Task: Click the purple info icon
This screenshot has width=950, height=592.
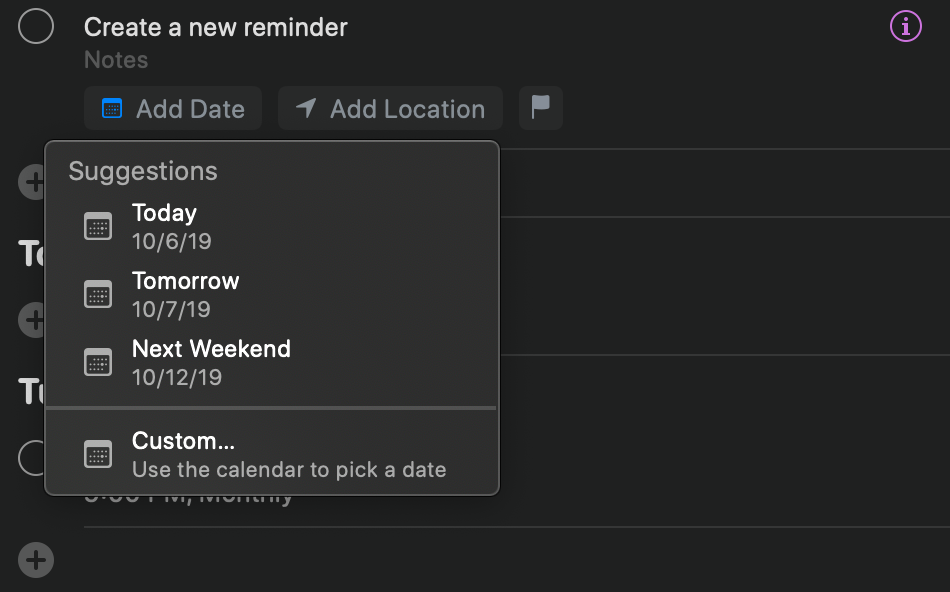Action: [x=905, y=27]
